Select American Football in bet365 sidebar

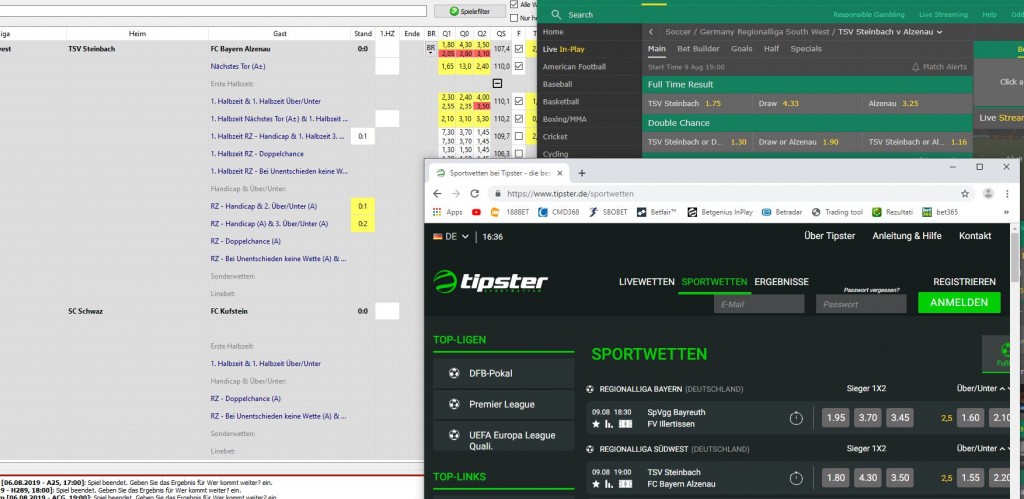(574, 67)
